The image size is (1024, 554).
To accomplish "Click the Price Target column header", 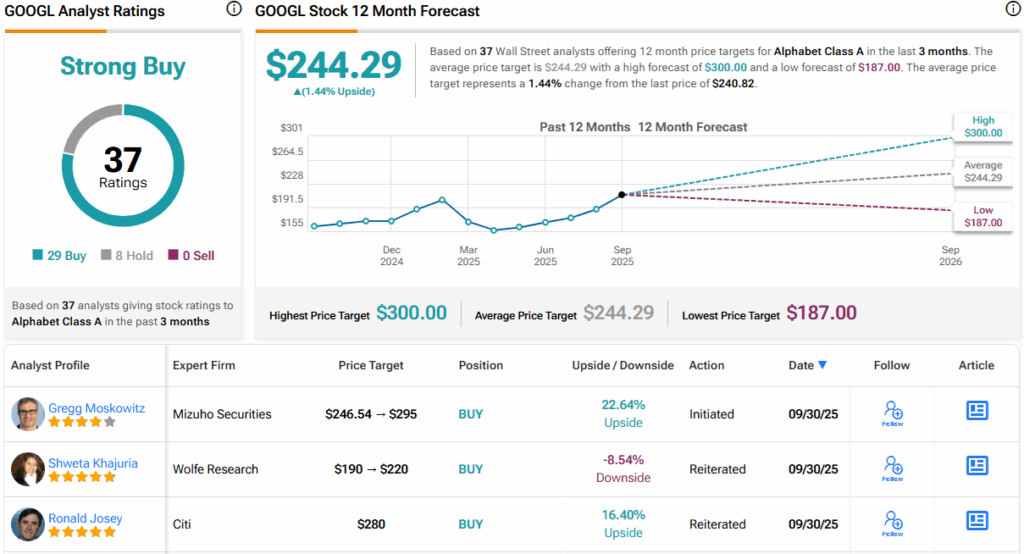I will coord(372,365).
